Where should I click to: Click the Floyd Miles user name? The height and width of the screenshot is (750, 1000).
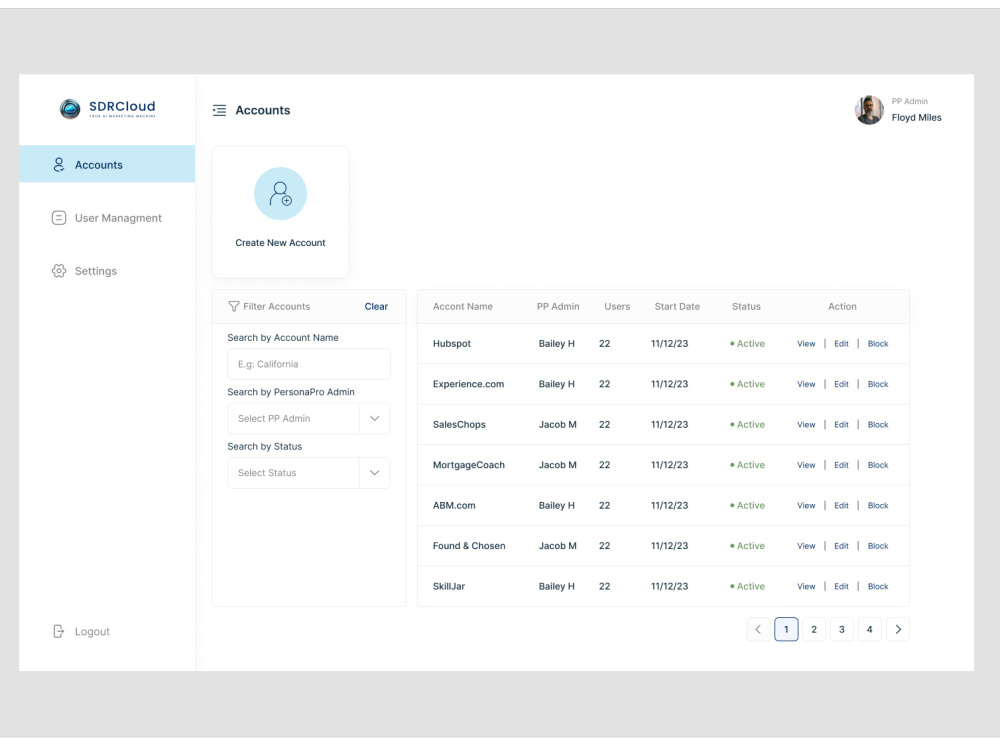coord(916,117)
